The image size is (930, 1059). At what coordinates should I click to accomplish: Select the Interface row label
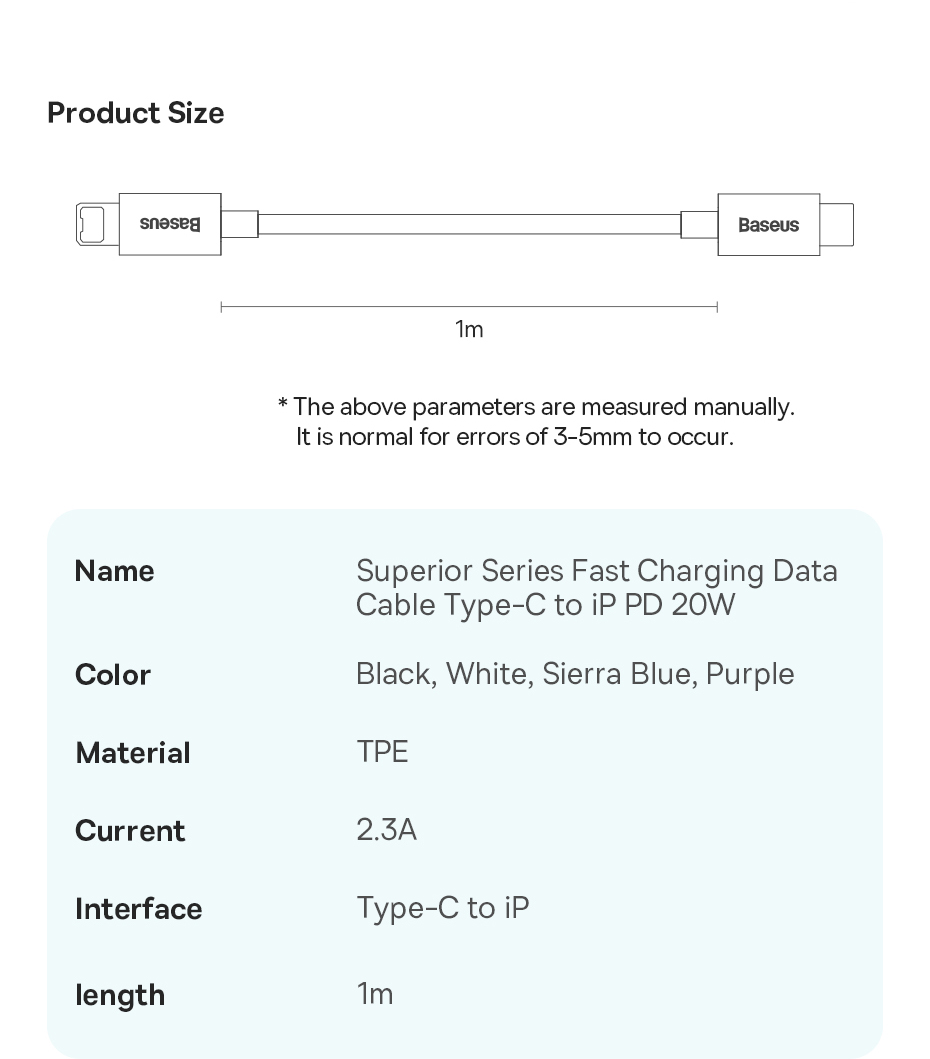click(138, 909)
